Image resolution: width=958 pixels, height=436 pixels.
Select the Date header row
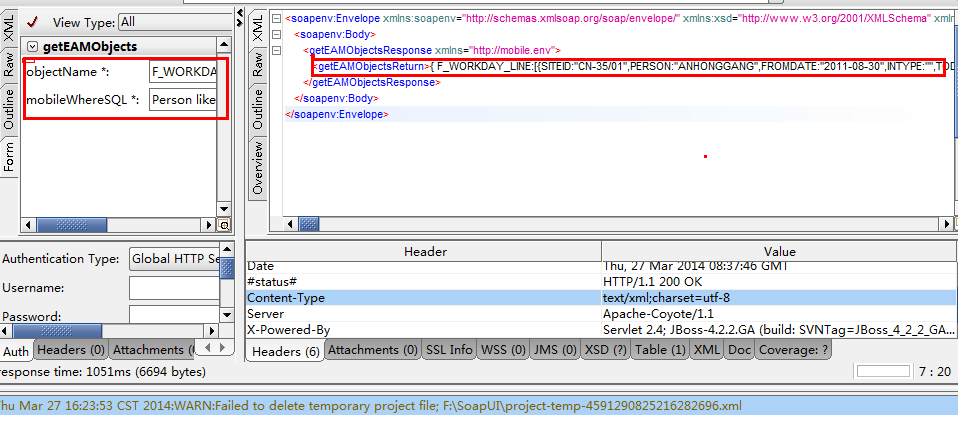601,267
